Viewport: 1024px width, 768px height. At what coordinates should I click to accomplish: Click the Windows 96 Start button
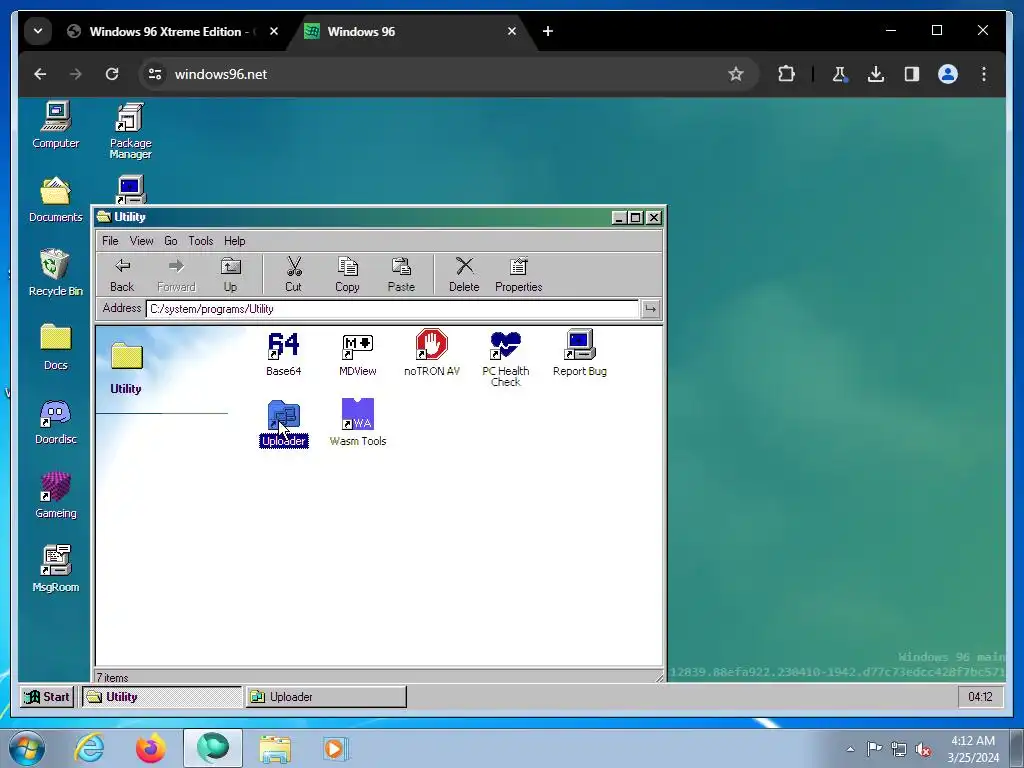(x=46, y=697)
